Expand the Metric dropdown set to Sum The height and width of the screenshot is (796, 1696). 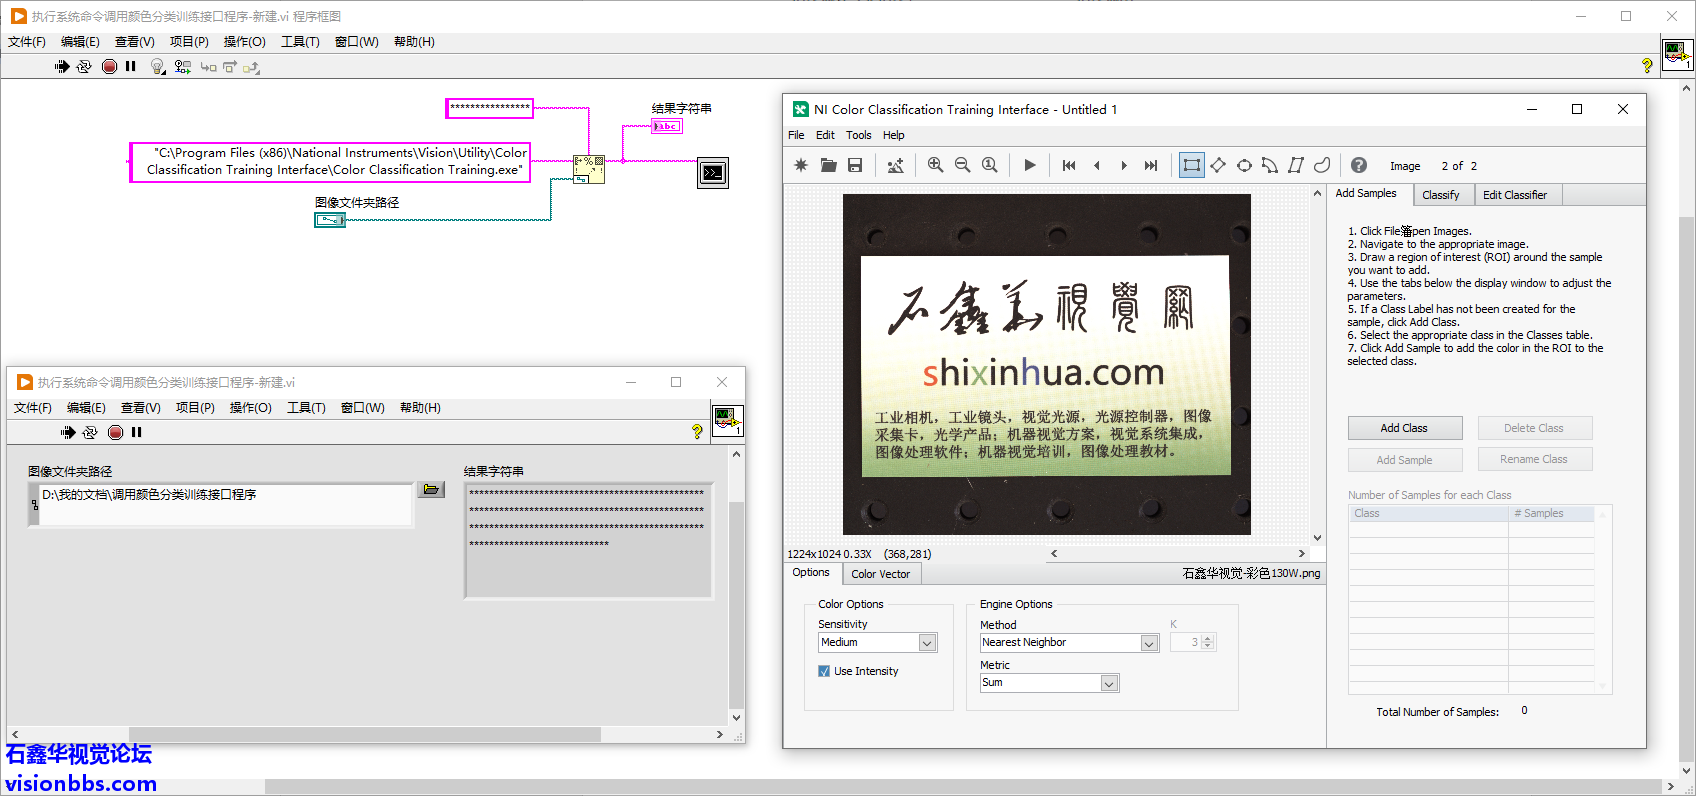tap(1108, 683)
